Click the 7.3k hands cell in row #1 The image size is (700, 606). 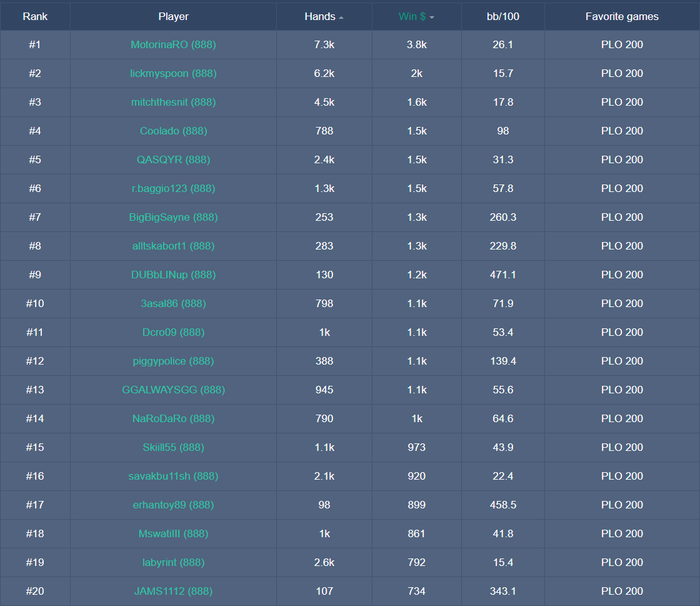click(x=324, y=45)
